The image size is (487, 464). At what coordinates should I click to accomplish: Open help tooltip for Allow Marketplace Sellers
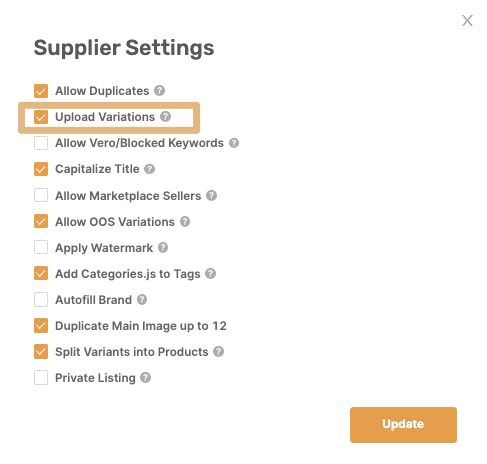211,195
